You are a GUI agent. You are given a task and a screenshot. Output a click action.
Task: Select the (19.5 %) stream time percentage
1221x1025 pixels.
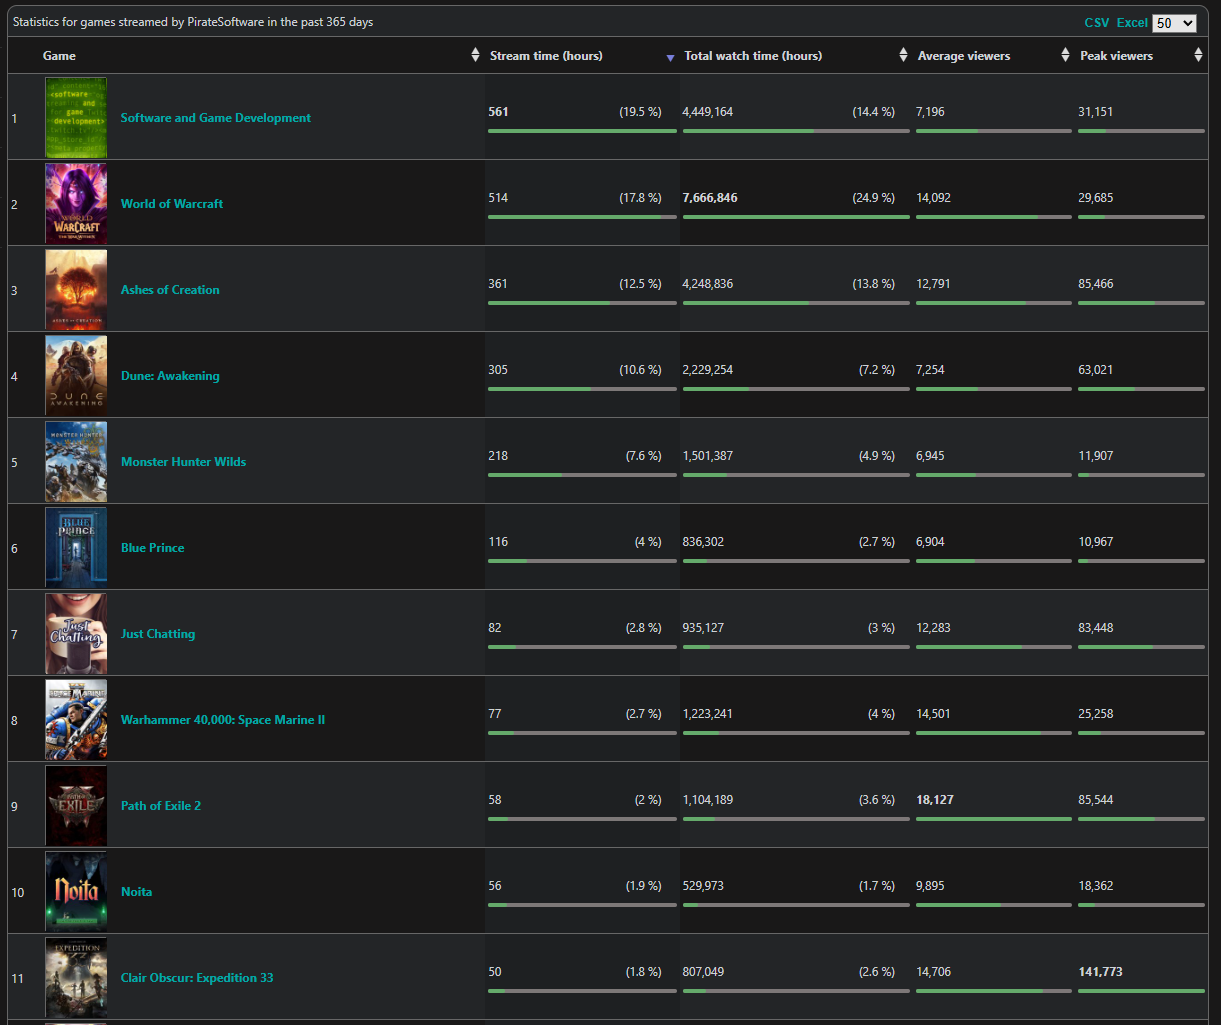point(640,112)
